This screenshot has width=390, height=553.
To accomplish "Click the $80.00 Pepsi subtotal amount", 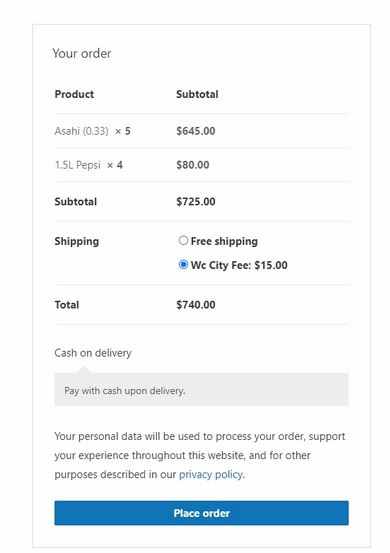I will point(193,165).
